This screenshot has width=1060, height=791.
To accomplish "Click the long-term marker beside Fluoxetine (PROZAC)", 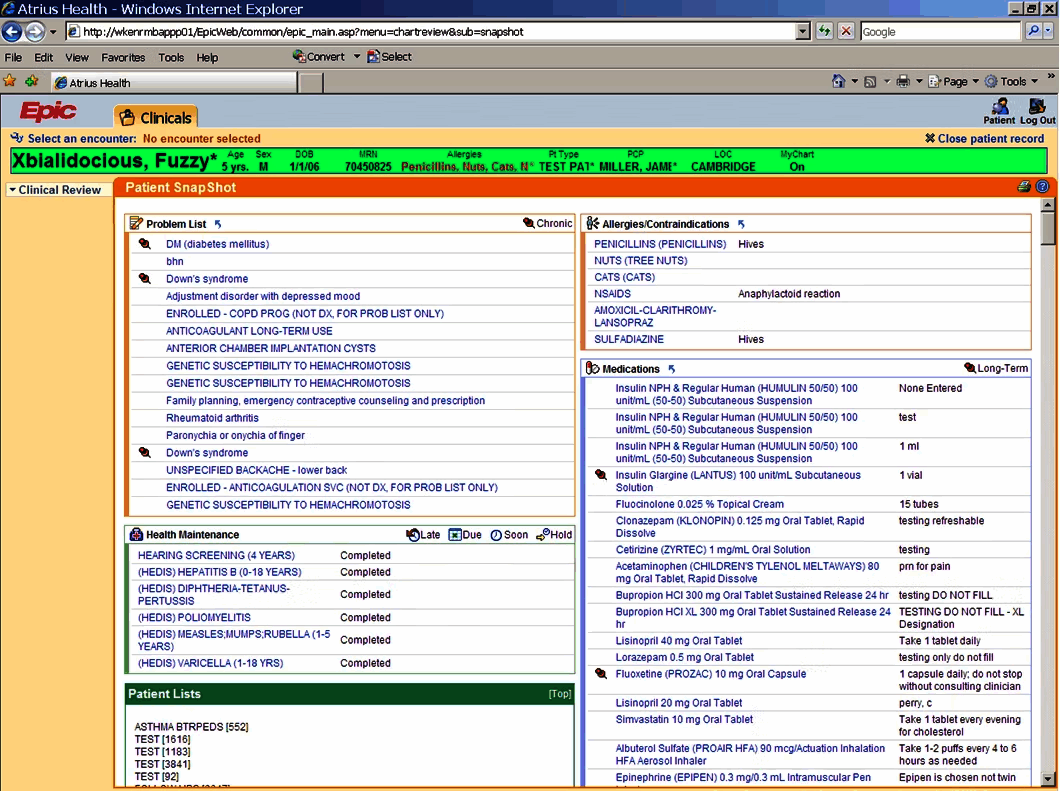I will pos(600,673).
